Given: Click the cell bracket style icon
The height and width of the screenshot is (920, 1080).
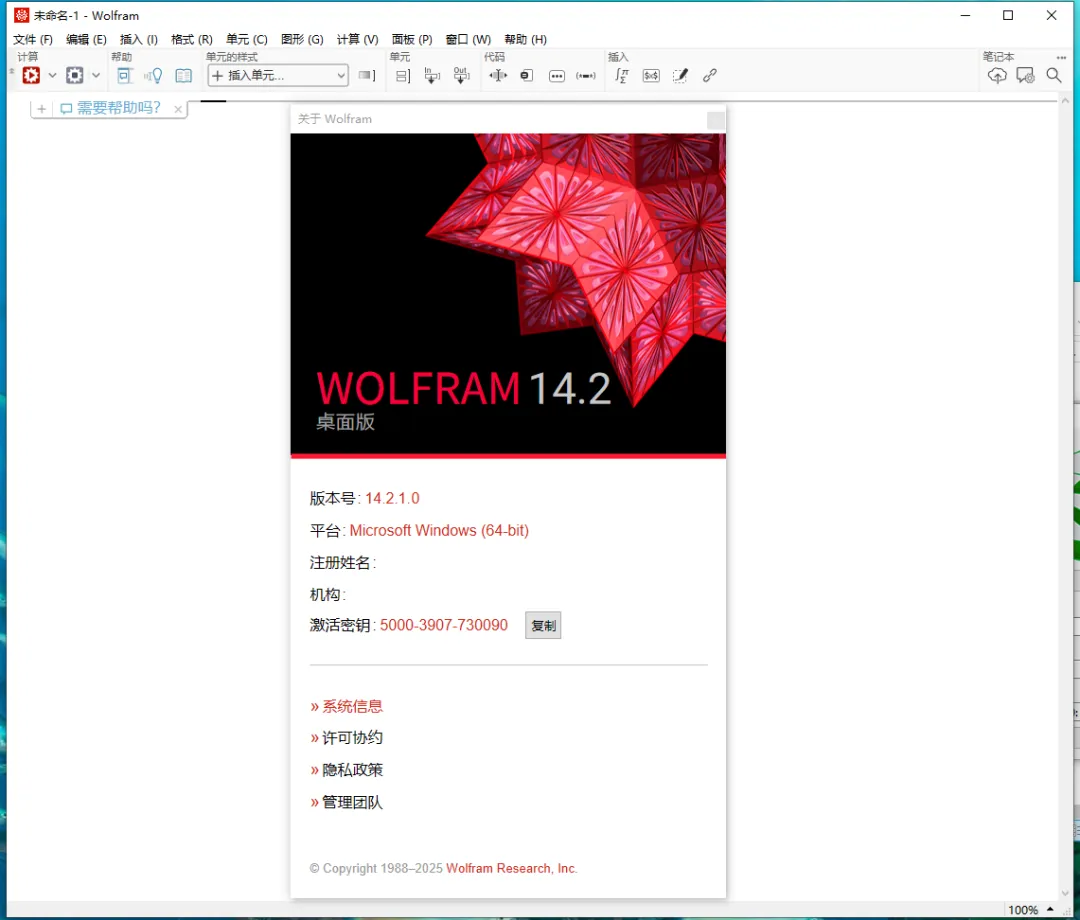Looking at the screenshot, I should click(367, 75).
